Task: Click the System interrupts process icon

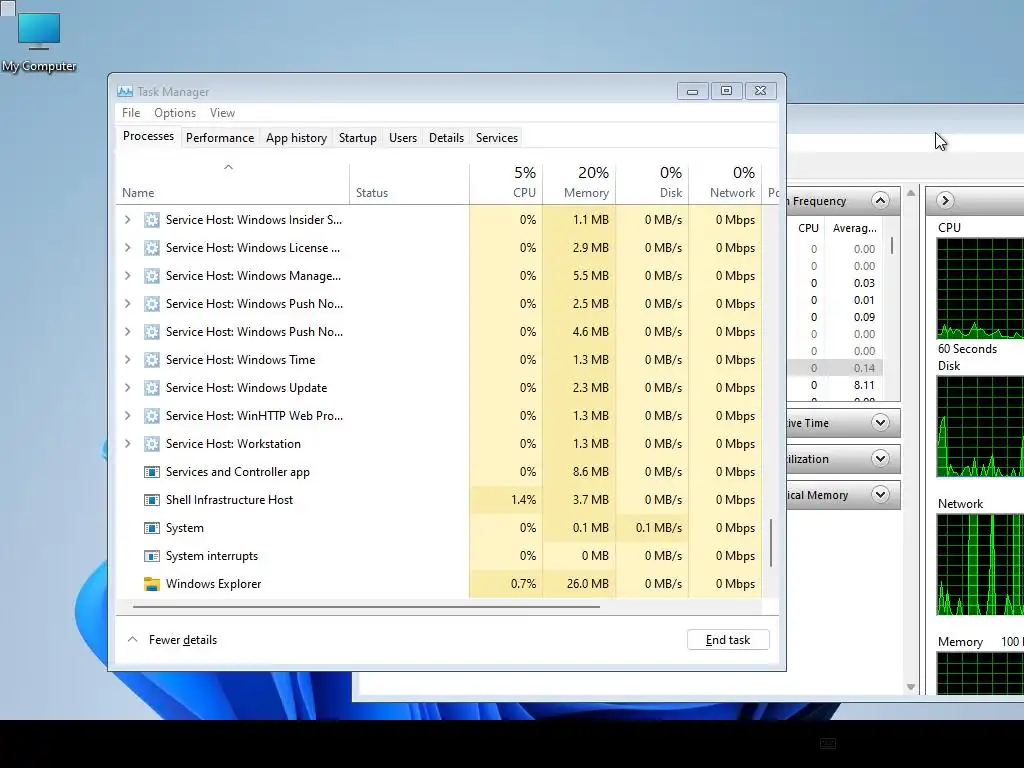Action: pyautogui.click(x=152, y=556)
